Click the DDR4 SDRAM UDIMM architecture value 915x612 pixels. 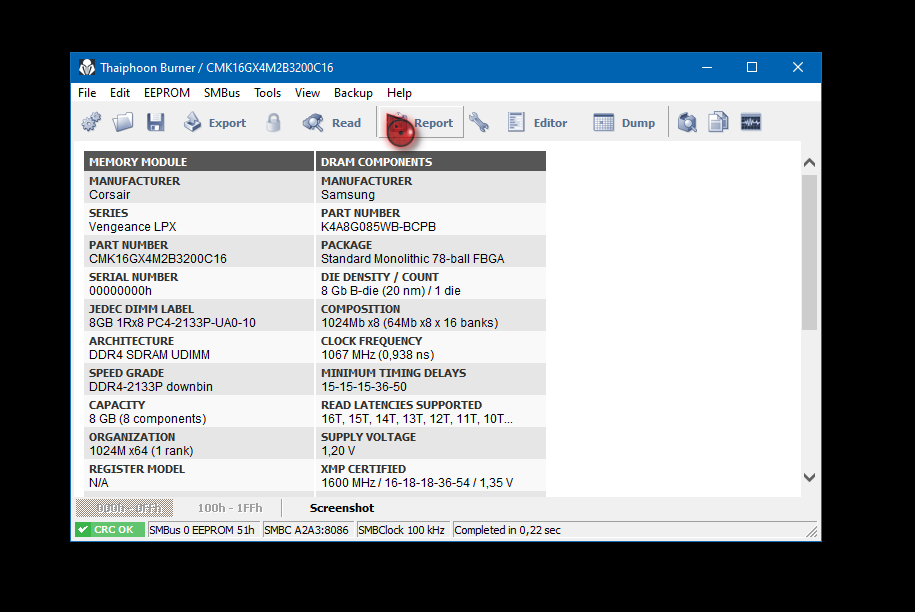tap(149, 355)
